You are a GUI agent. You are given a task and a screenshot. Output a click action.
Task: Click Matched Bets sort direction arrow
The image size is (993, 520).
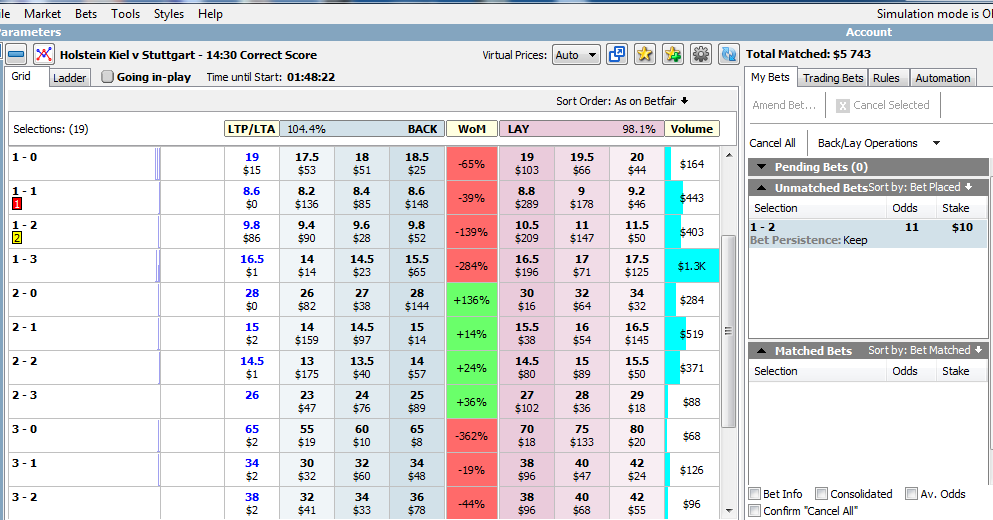click(x=978, y=350)
